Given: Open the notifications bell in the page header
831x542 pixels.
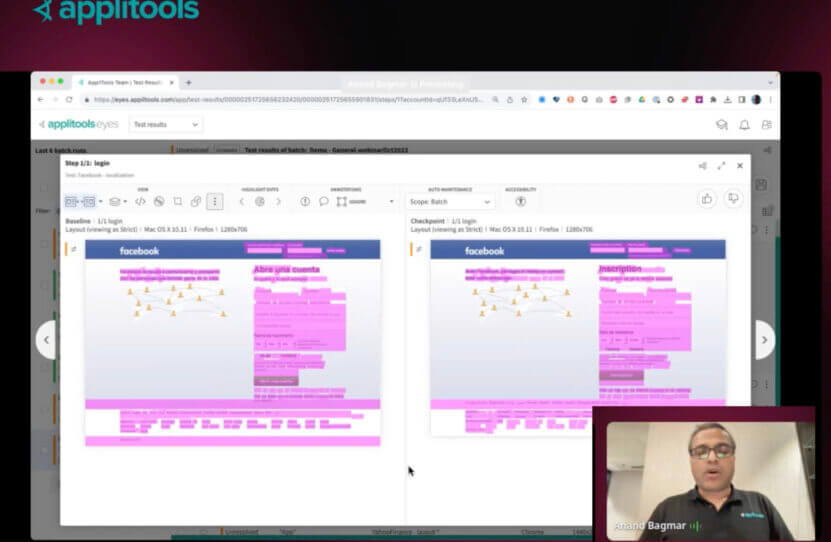Looking at the screenshot, I should pos(745,125).
